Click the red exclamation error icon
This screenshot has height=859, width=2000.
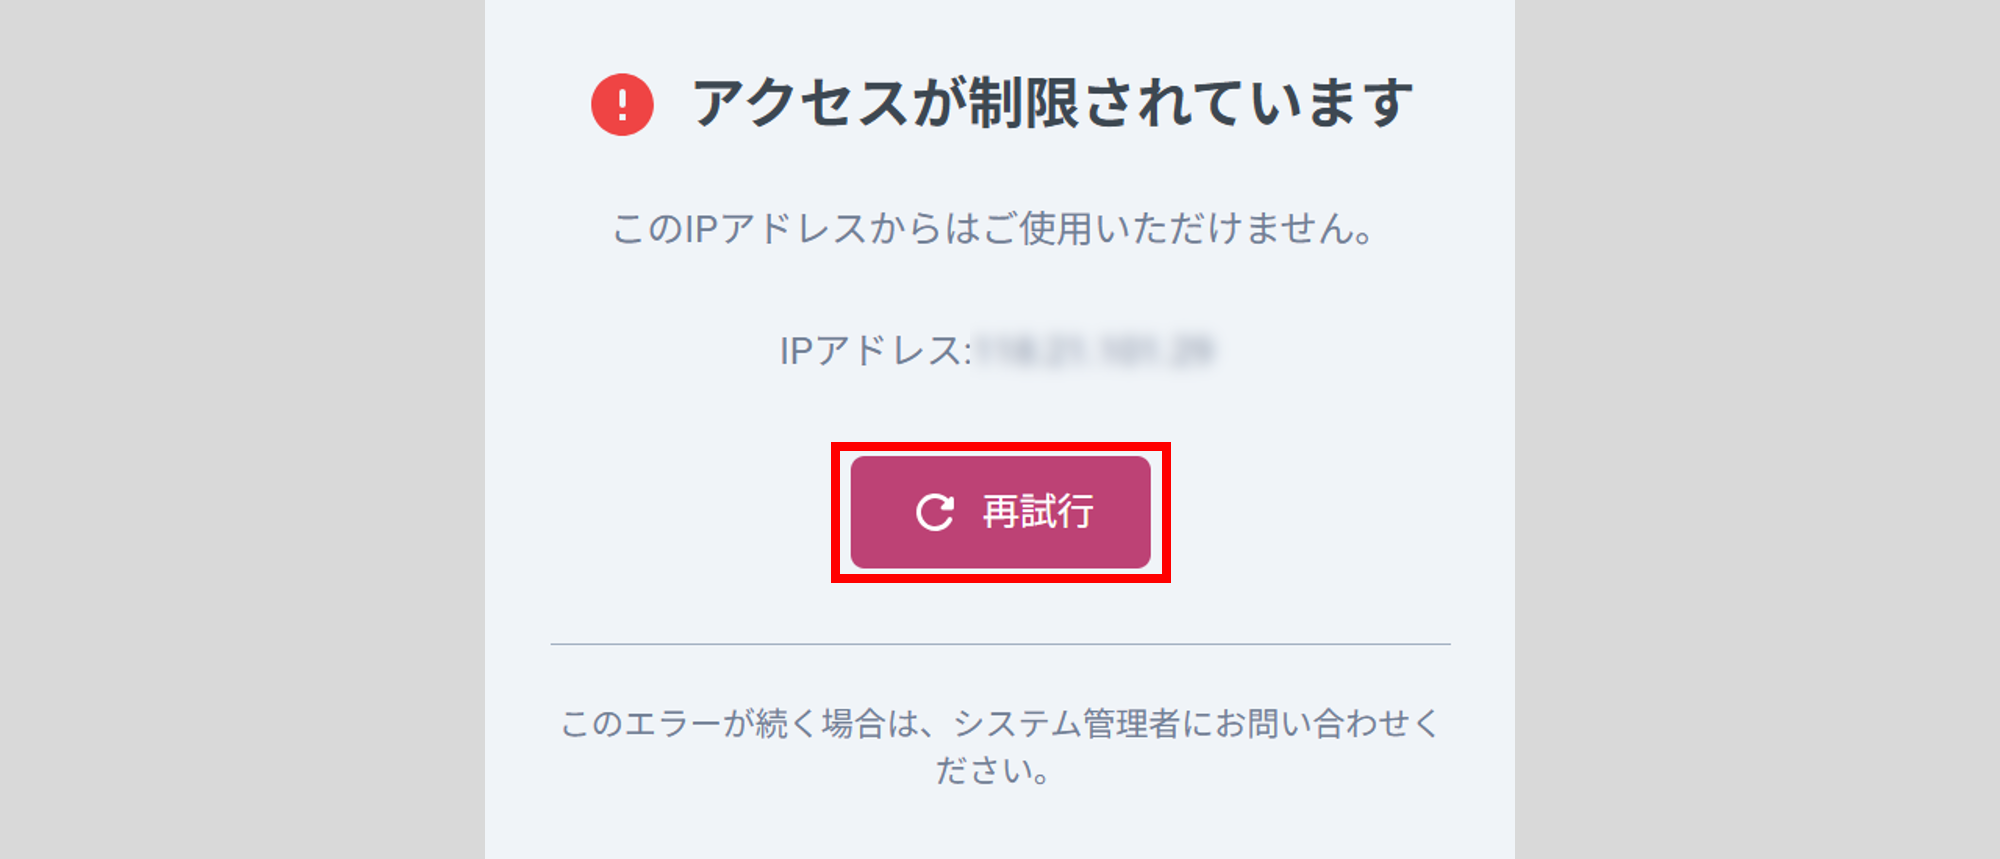622,104
